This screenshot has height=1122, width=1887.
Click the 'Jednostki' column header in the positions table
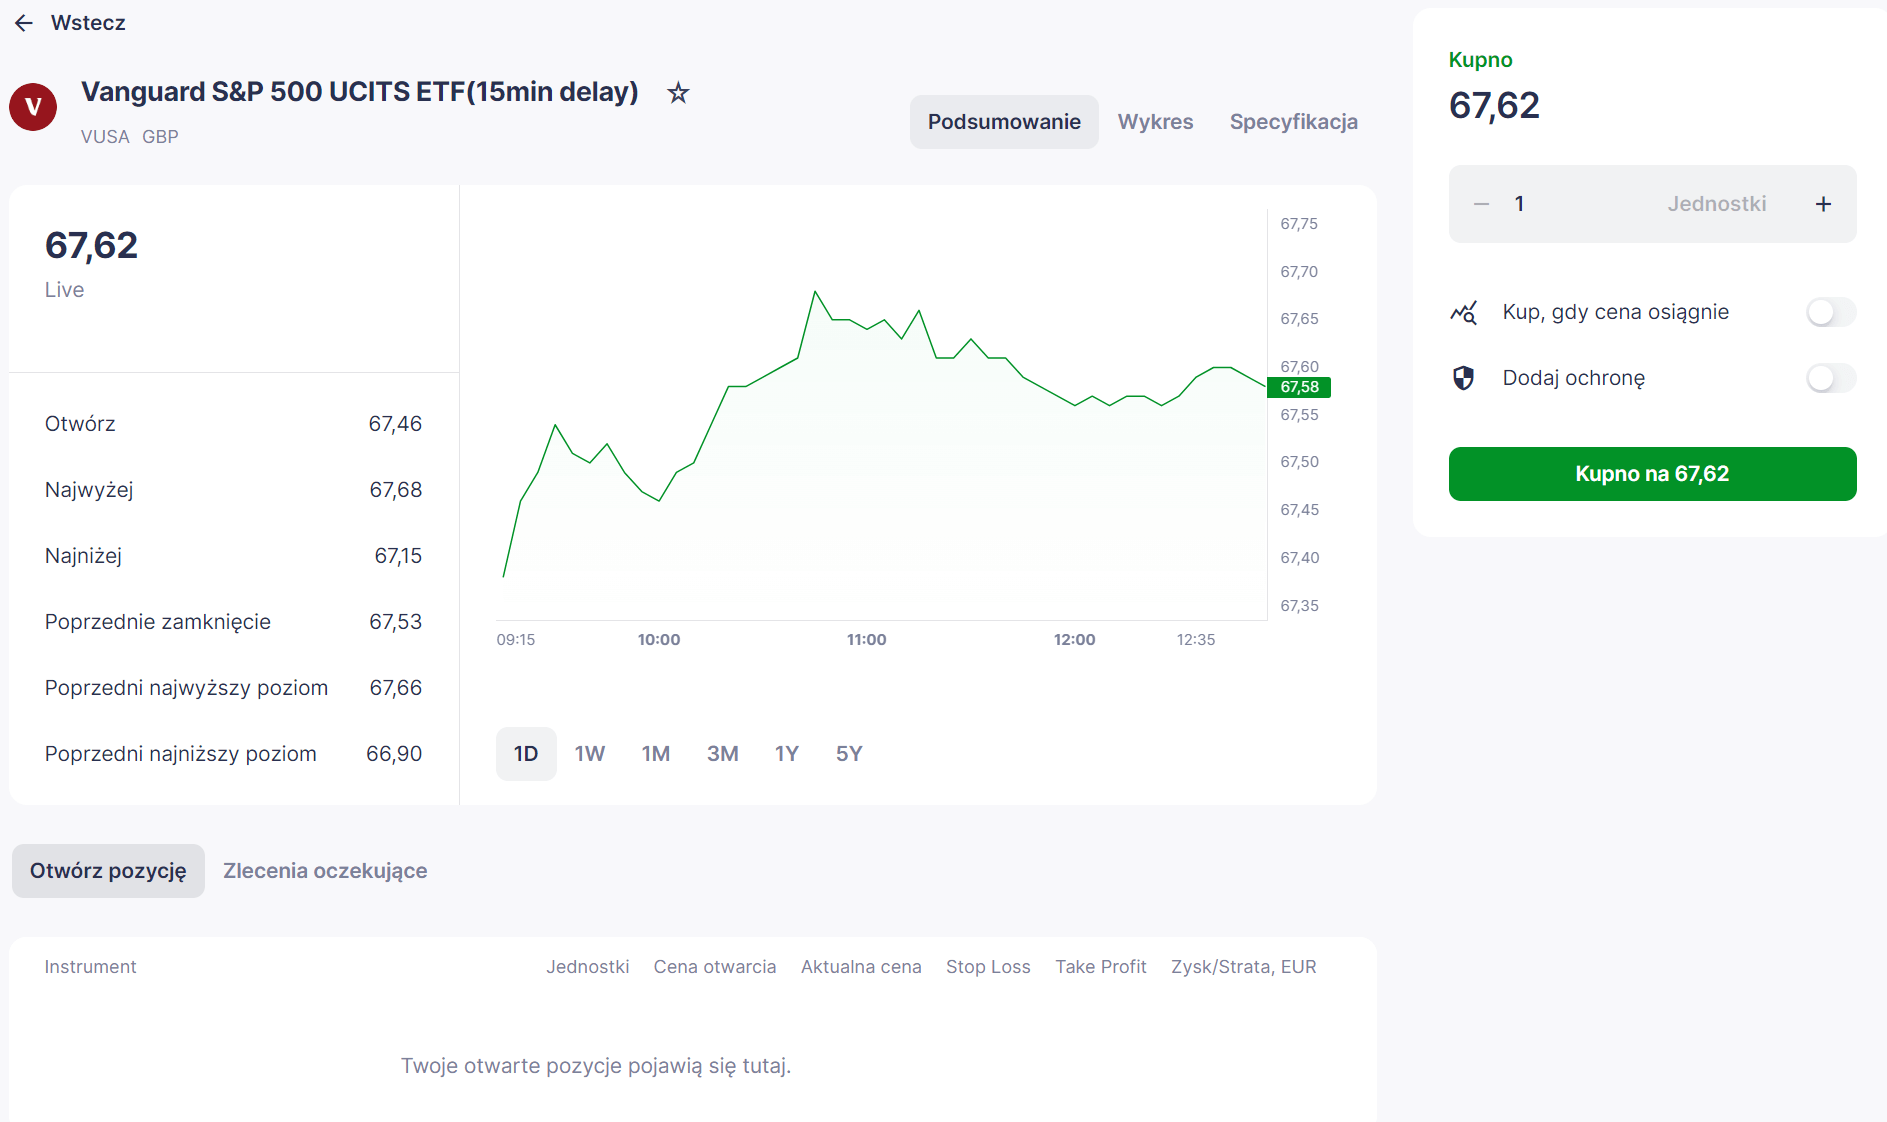tap(588, 967)
